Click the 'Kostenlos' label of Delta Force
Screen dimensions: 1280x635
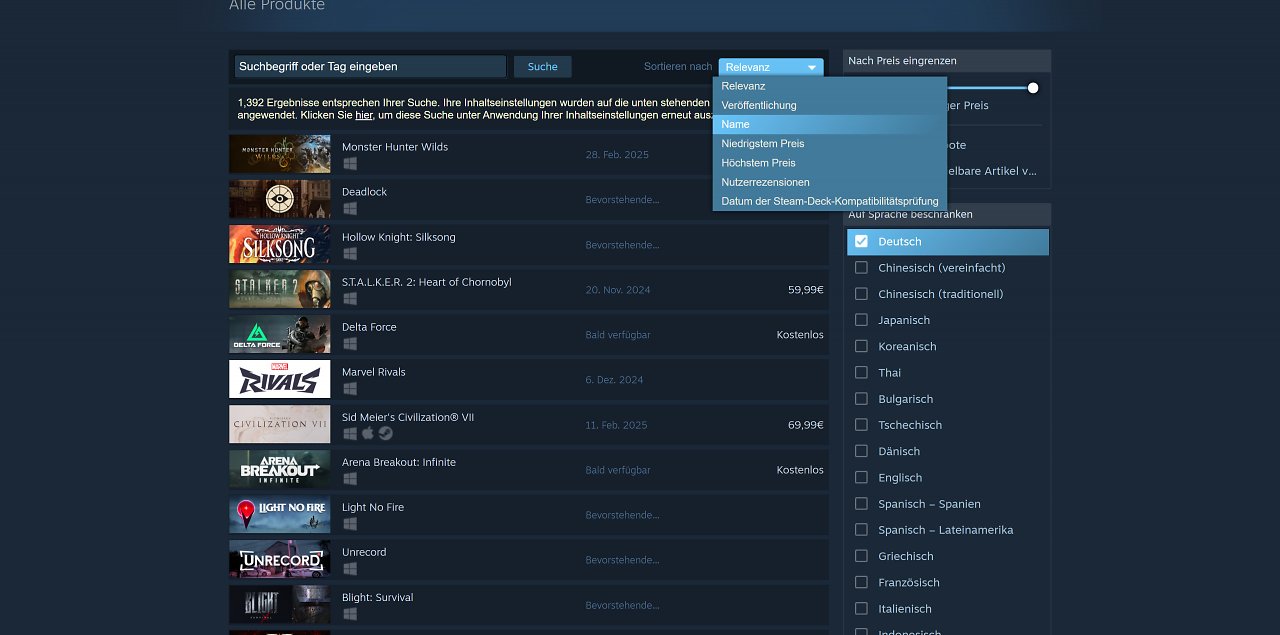pos(800,335)
